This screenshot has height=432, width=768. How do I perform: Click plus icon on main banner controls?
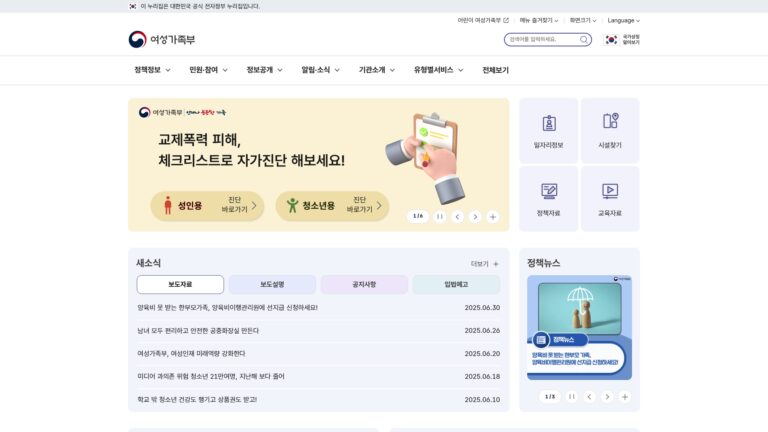[x=493, y=216]
